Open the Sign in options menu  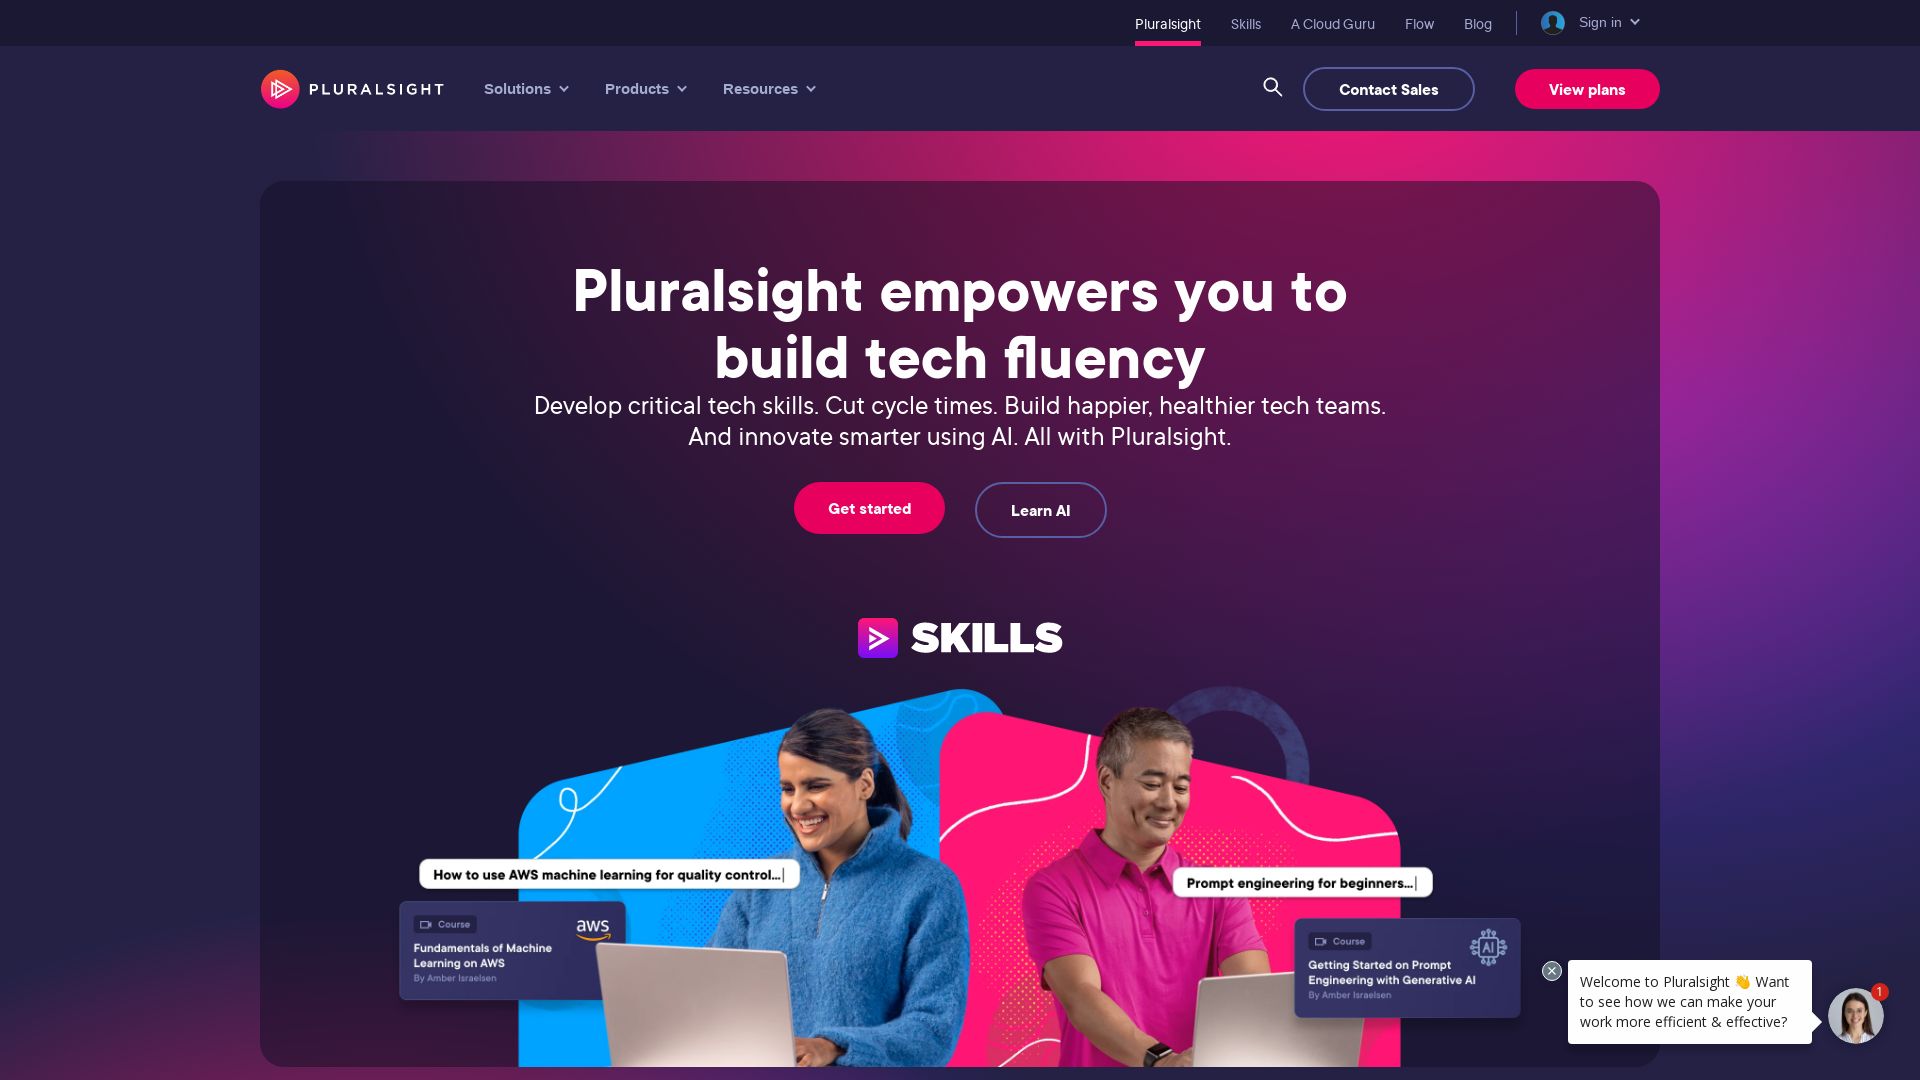click(x=1593, y=22)
